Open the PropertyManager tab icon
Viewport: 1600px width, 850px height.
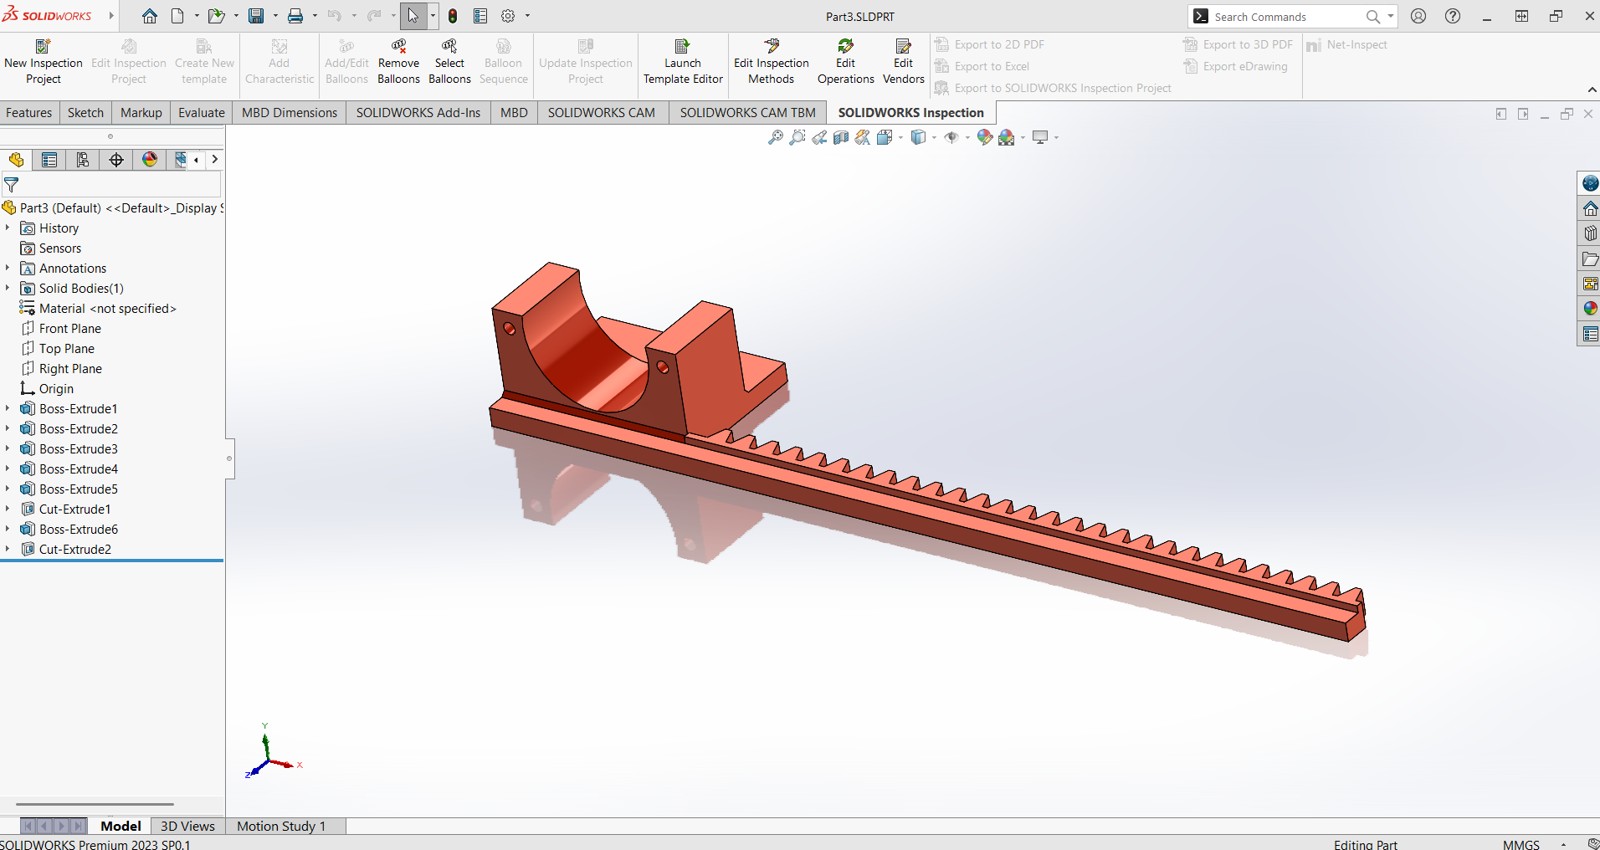click(49, 159)
